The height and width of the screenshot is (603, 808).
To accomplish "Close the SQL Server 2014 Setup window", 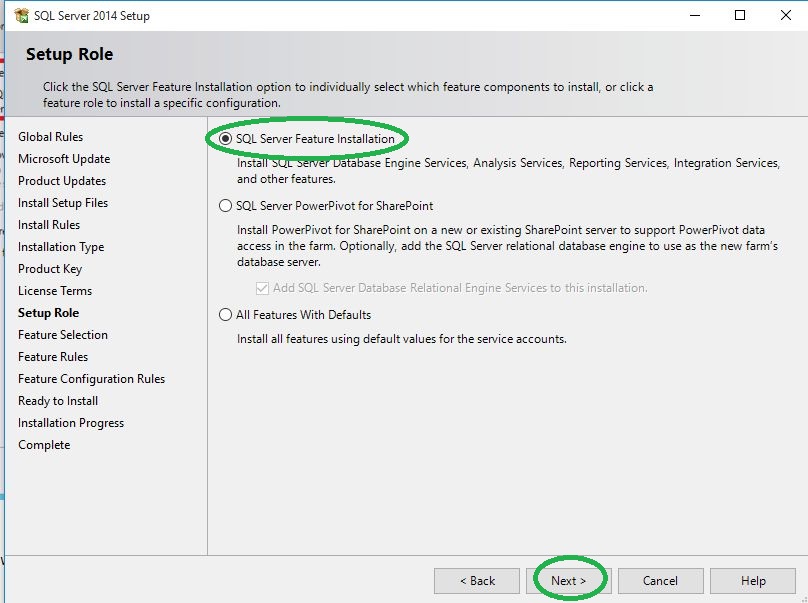I will (785, 15).
